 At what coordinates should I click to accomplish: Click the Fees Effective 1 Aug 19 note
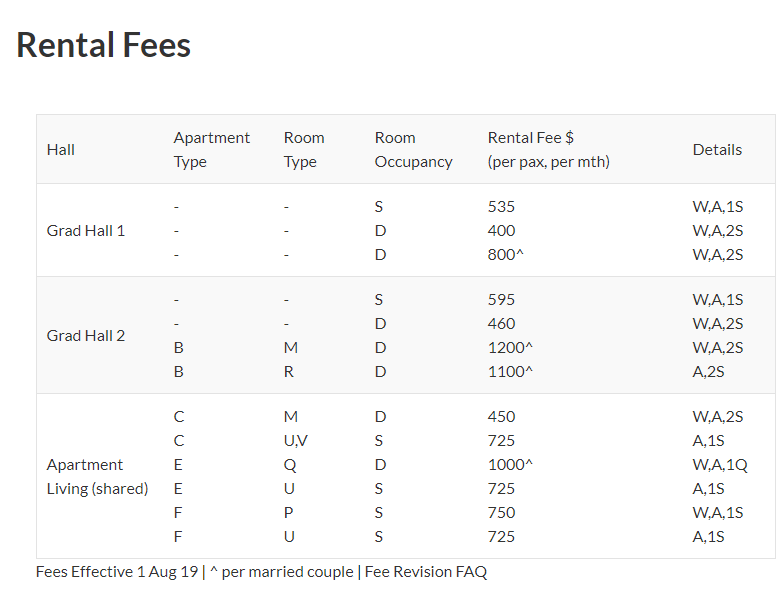pos(117,572)
